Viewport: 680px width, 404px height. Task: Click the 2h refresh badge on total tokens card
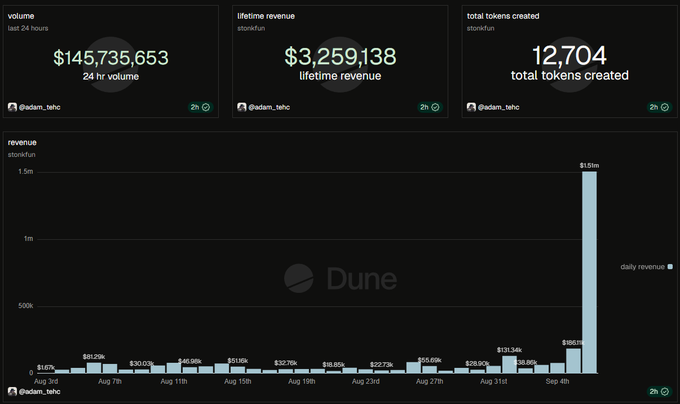pos(659,107)
